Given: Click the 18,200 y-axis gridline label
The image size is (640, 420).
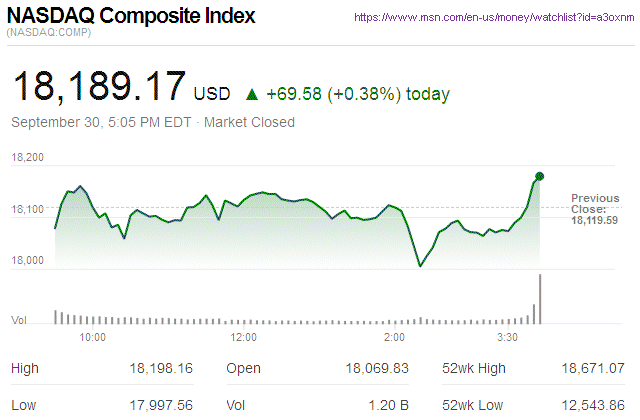Looking at the screenshot, I should pyautogui.click(x=28, y=158).
